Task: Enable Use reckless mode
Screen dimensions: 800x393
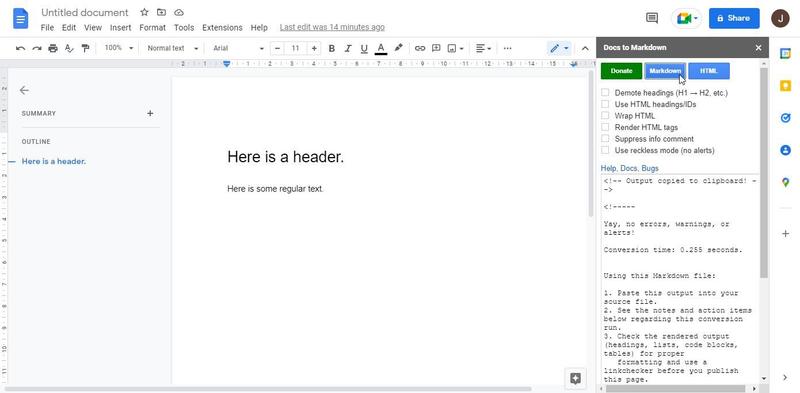Action: (605, 150)
